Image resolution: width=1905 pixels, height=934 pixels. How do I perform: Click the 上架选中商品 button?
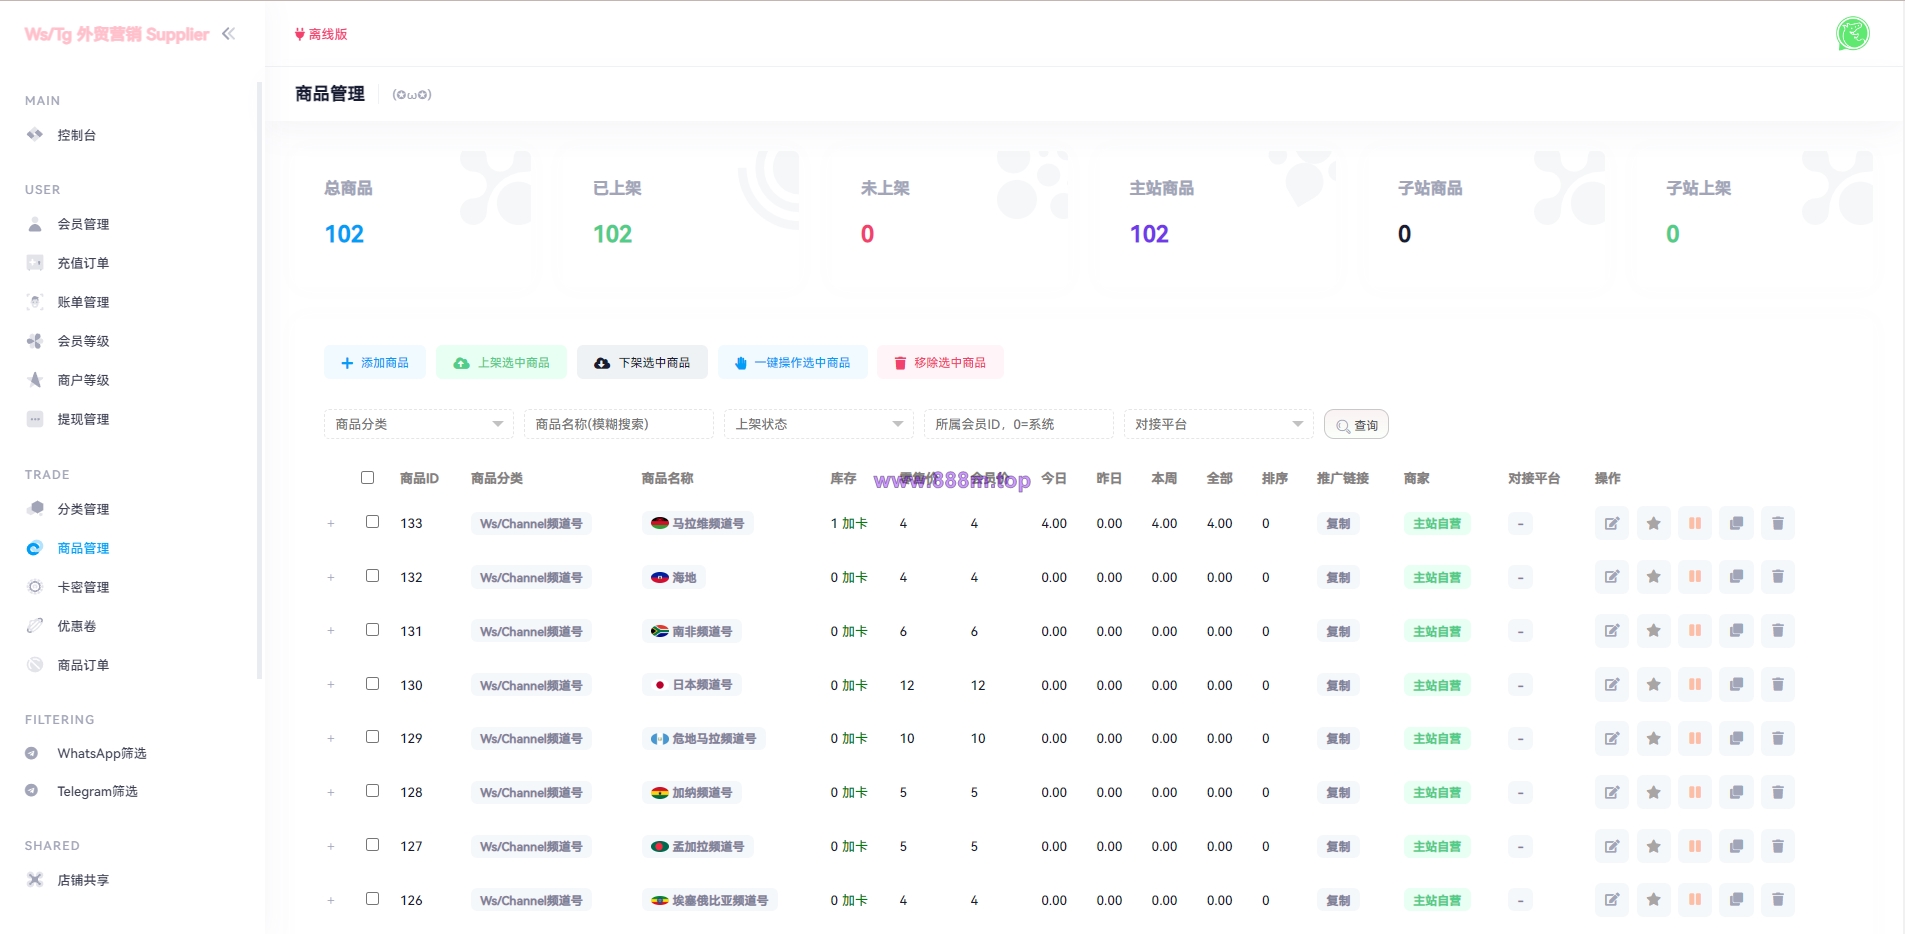pyautogui.click(x=501, y=362)
